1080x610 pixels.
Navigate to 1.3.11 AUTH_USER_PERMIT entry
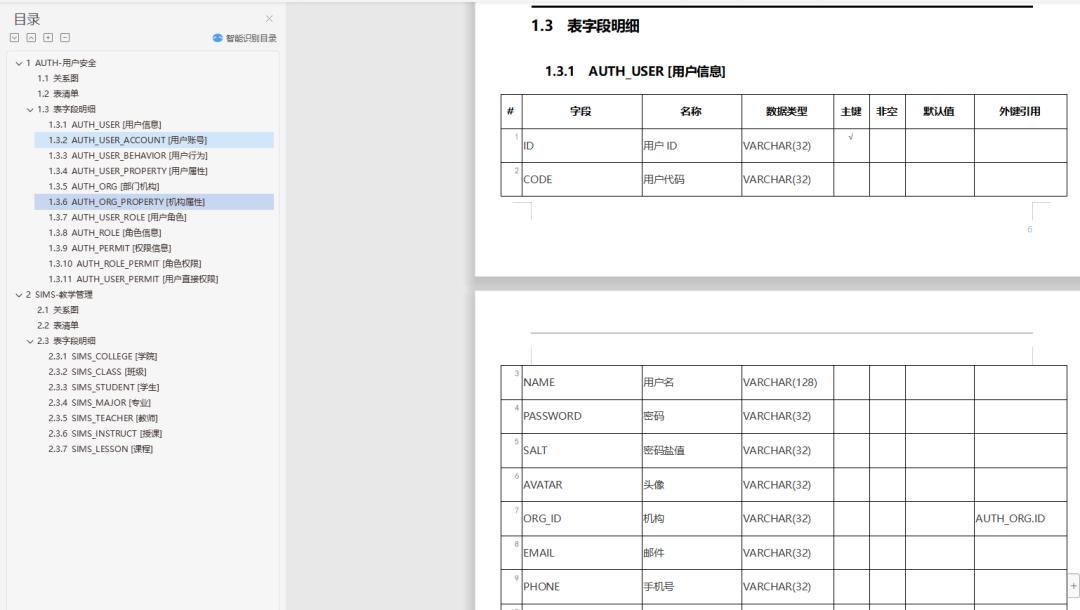click(133, 279)
